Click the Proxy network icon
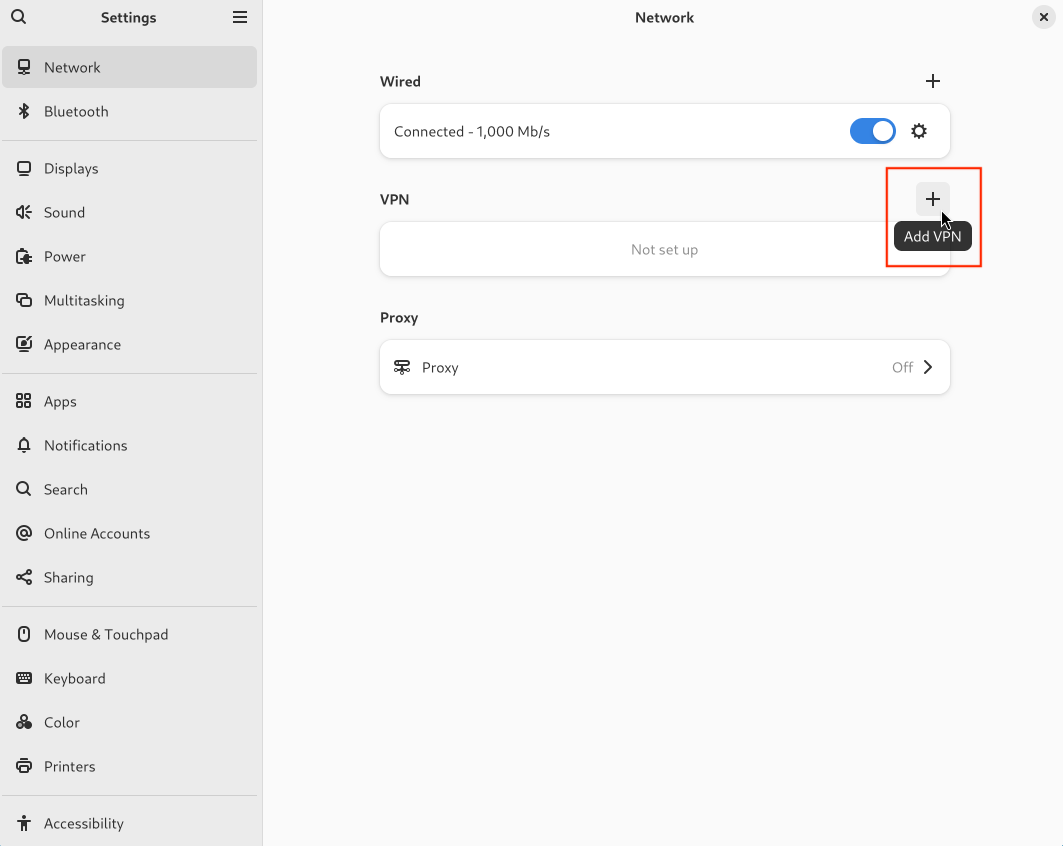This screenshot has height=846, width=1063. [402, 367]
